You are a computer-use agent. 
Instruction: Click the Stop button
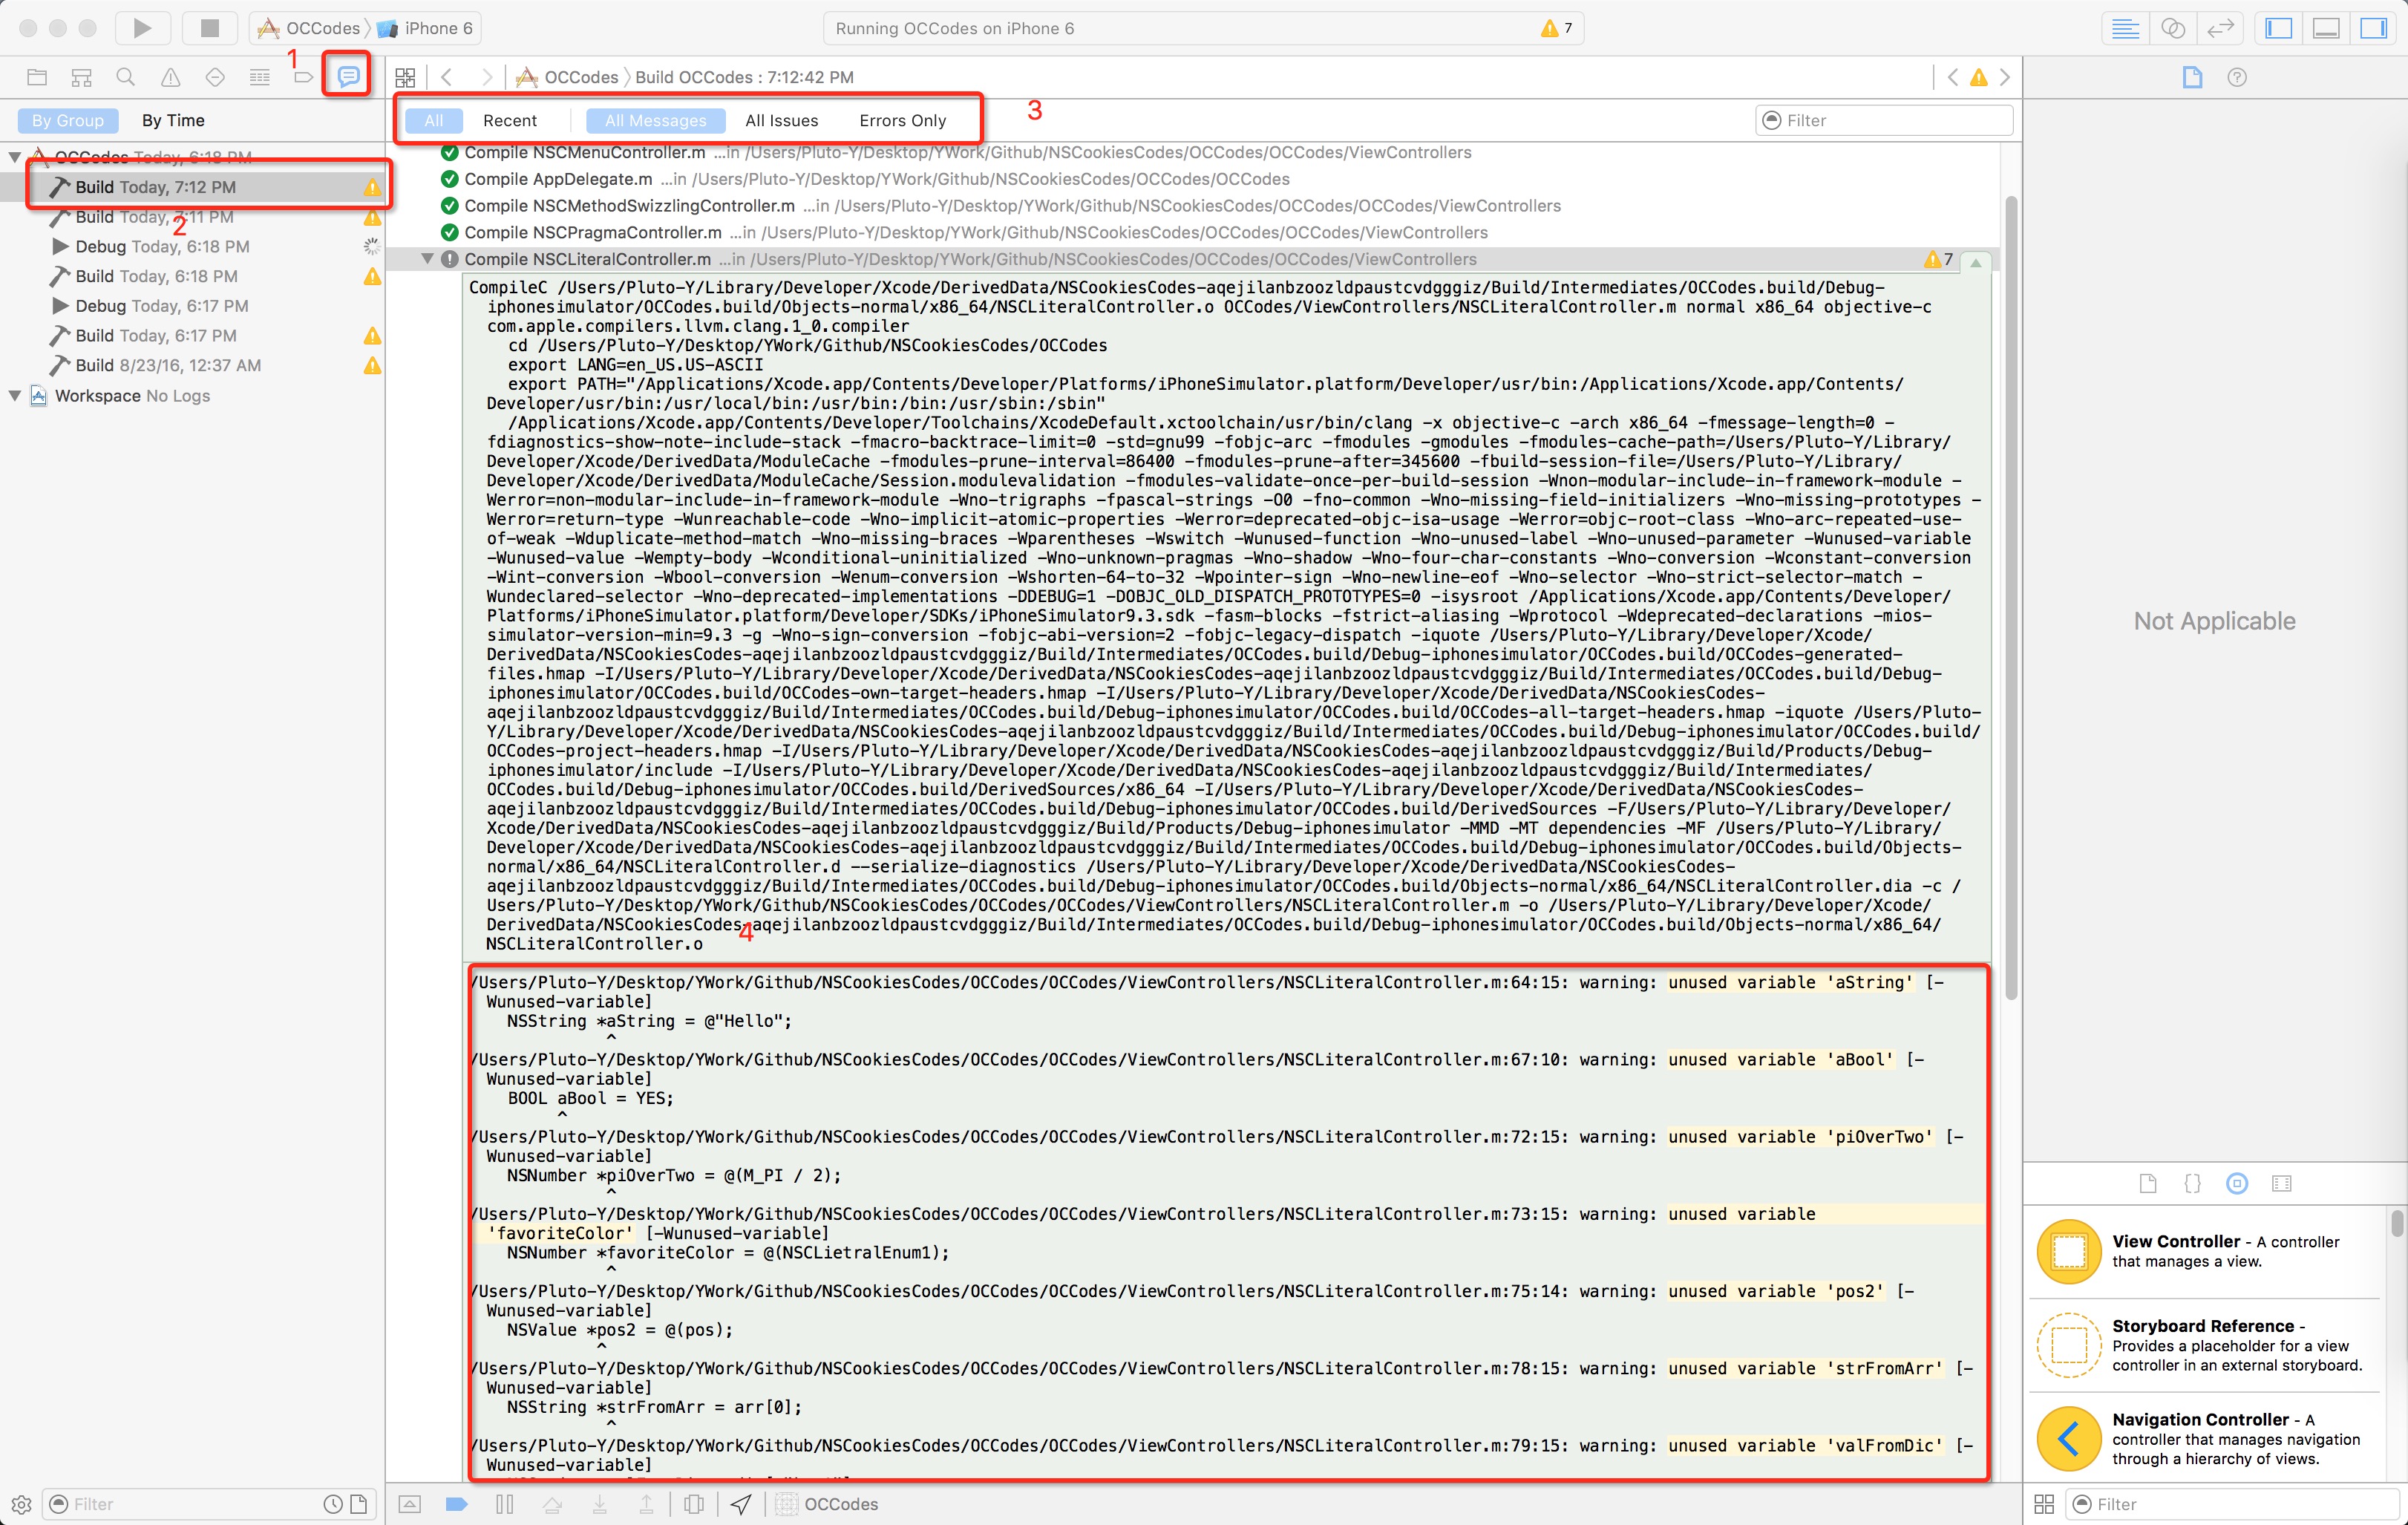[x=207, y=26]
